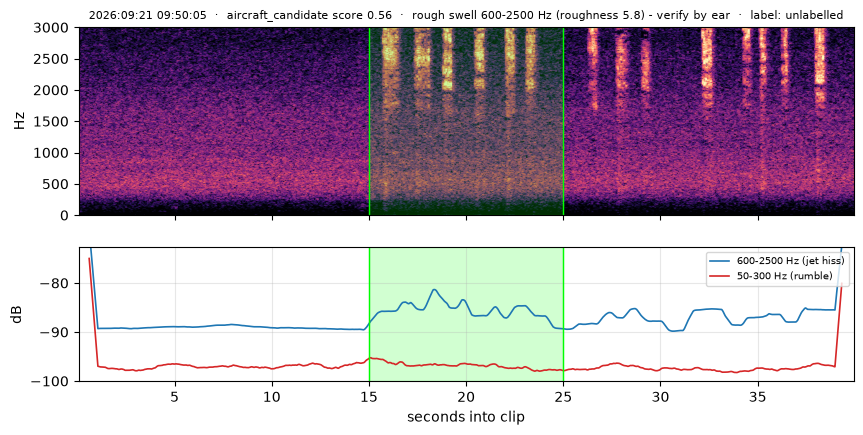Click the 'dB' y-axis label of lower plot
This screenshot has width=863, height=435.
pyautogui.click(x=17, y=314)
